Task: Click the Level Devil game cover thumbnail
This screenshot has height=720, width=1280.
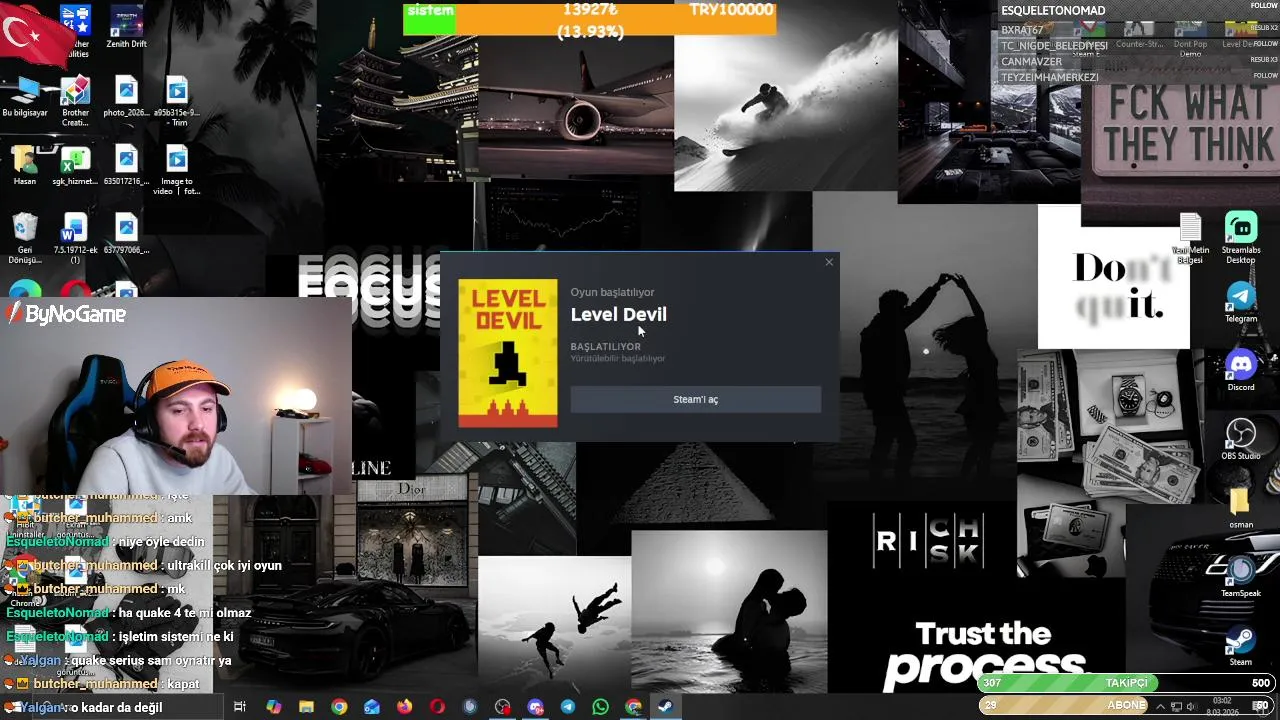Action: pyautogui.click(x=508, y=353)
